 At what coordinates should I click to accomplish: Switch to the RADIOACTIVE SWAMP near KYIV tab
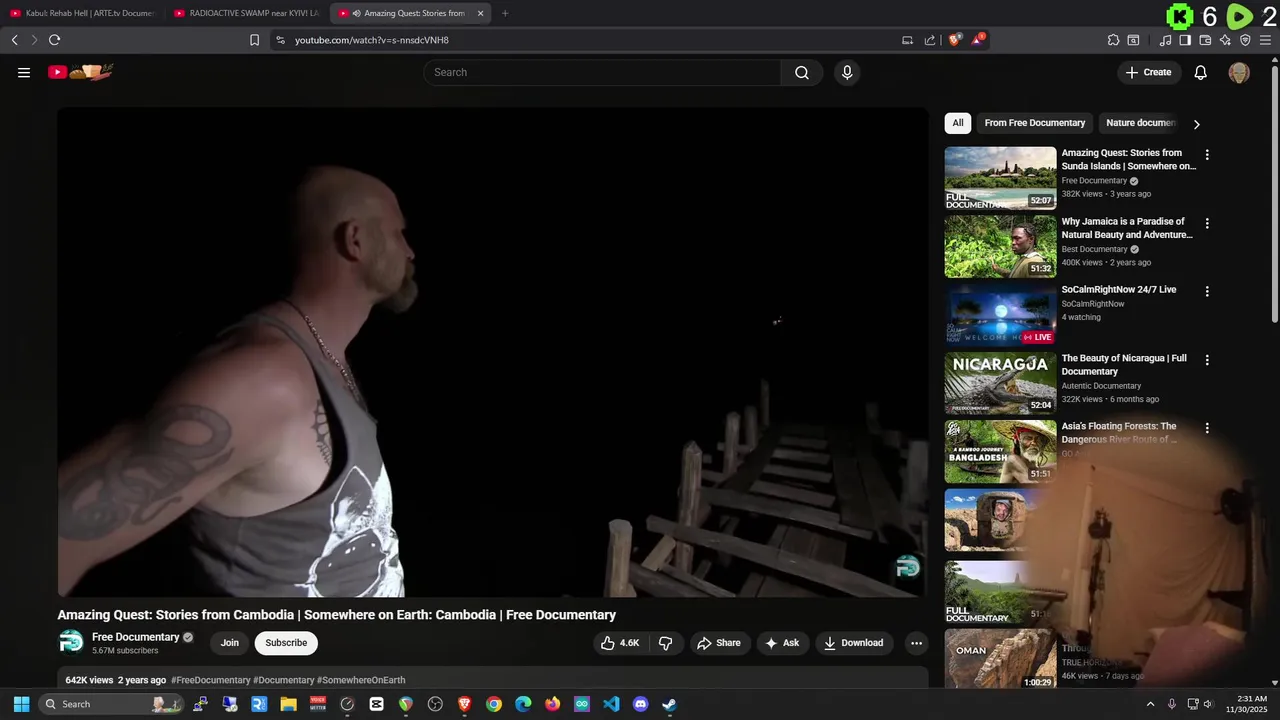(245, 13)
